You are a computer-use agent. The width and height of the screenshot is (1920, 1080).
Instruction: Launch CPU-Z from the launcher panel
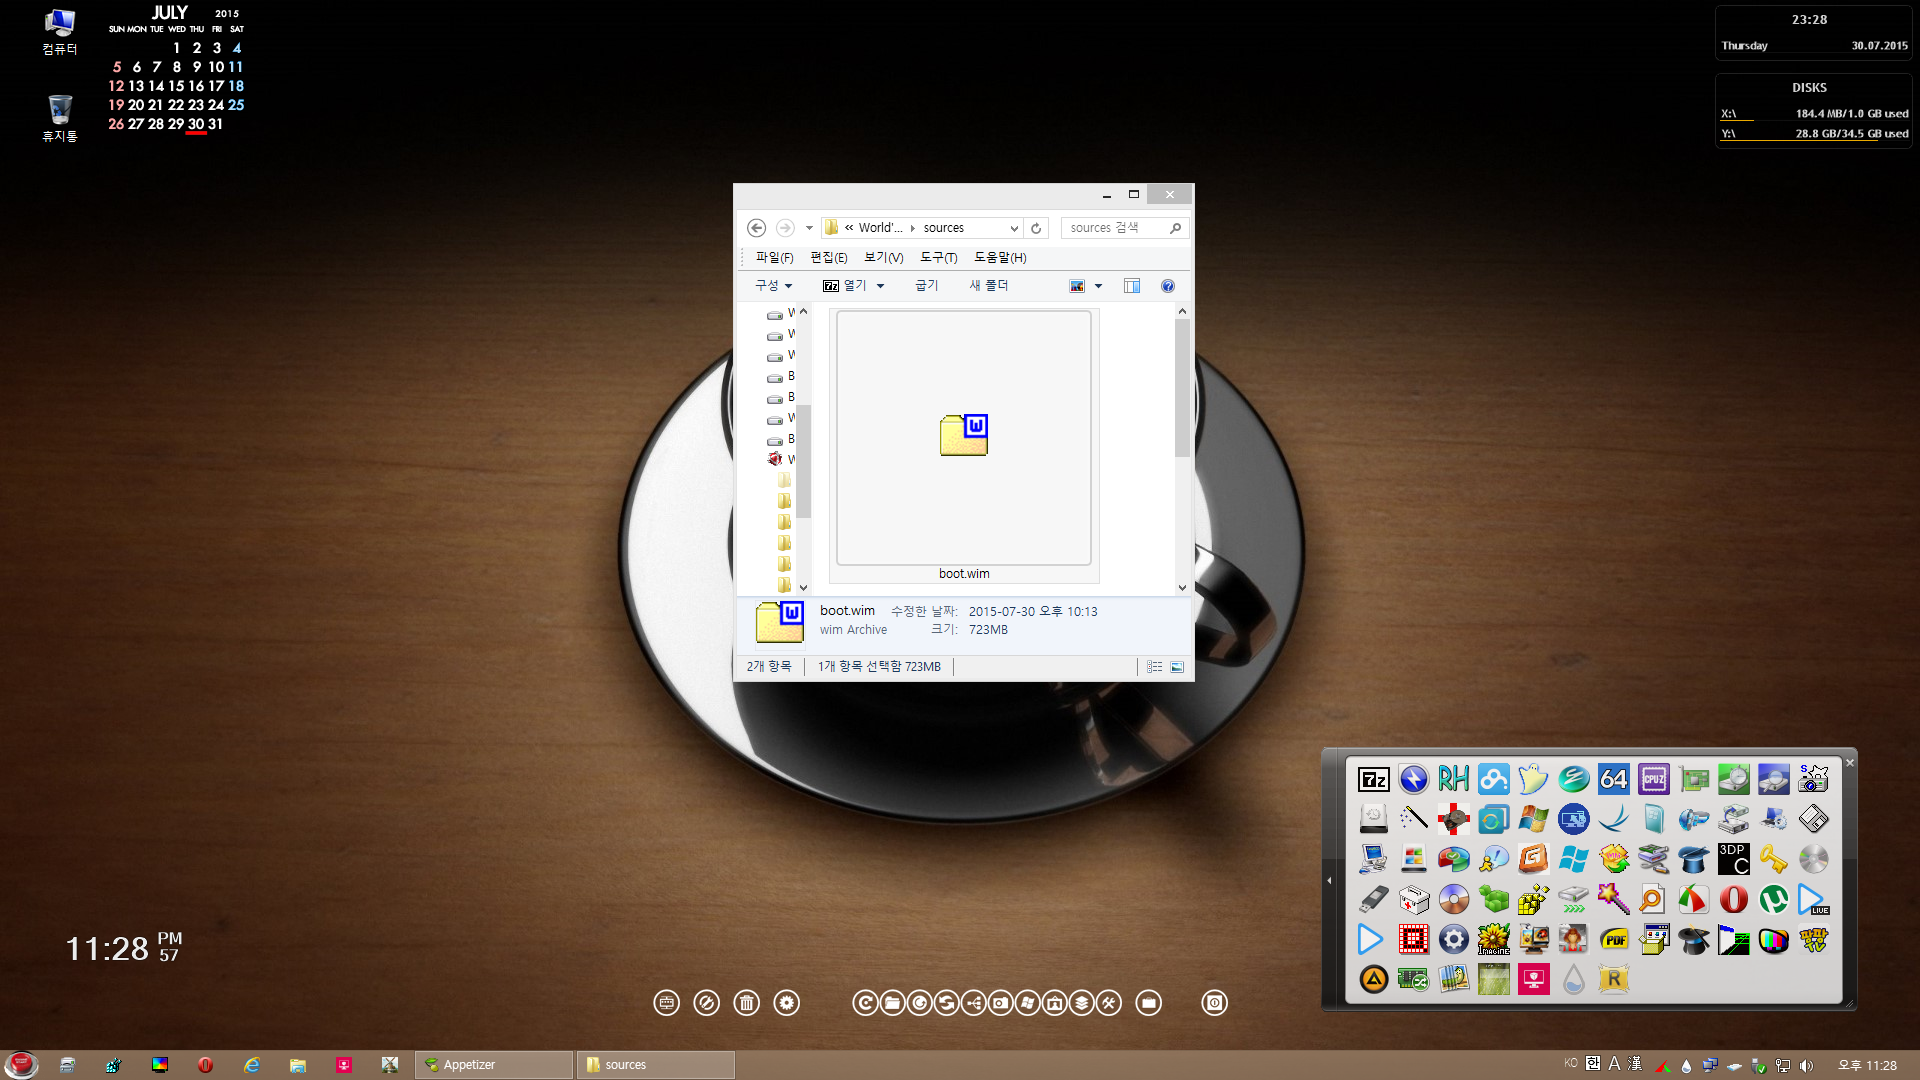(x=1653, y=779)
